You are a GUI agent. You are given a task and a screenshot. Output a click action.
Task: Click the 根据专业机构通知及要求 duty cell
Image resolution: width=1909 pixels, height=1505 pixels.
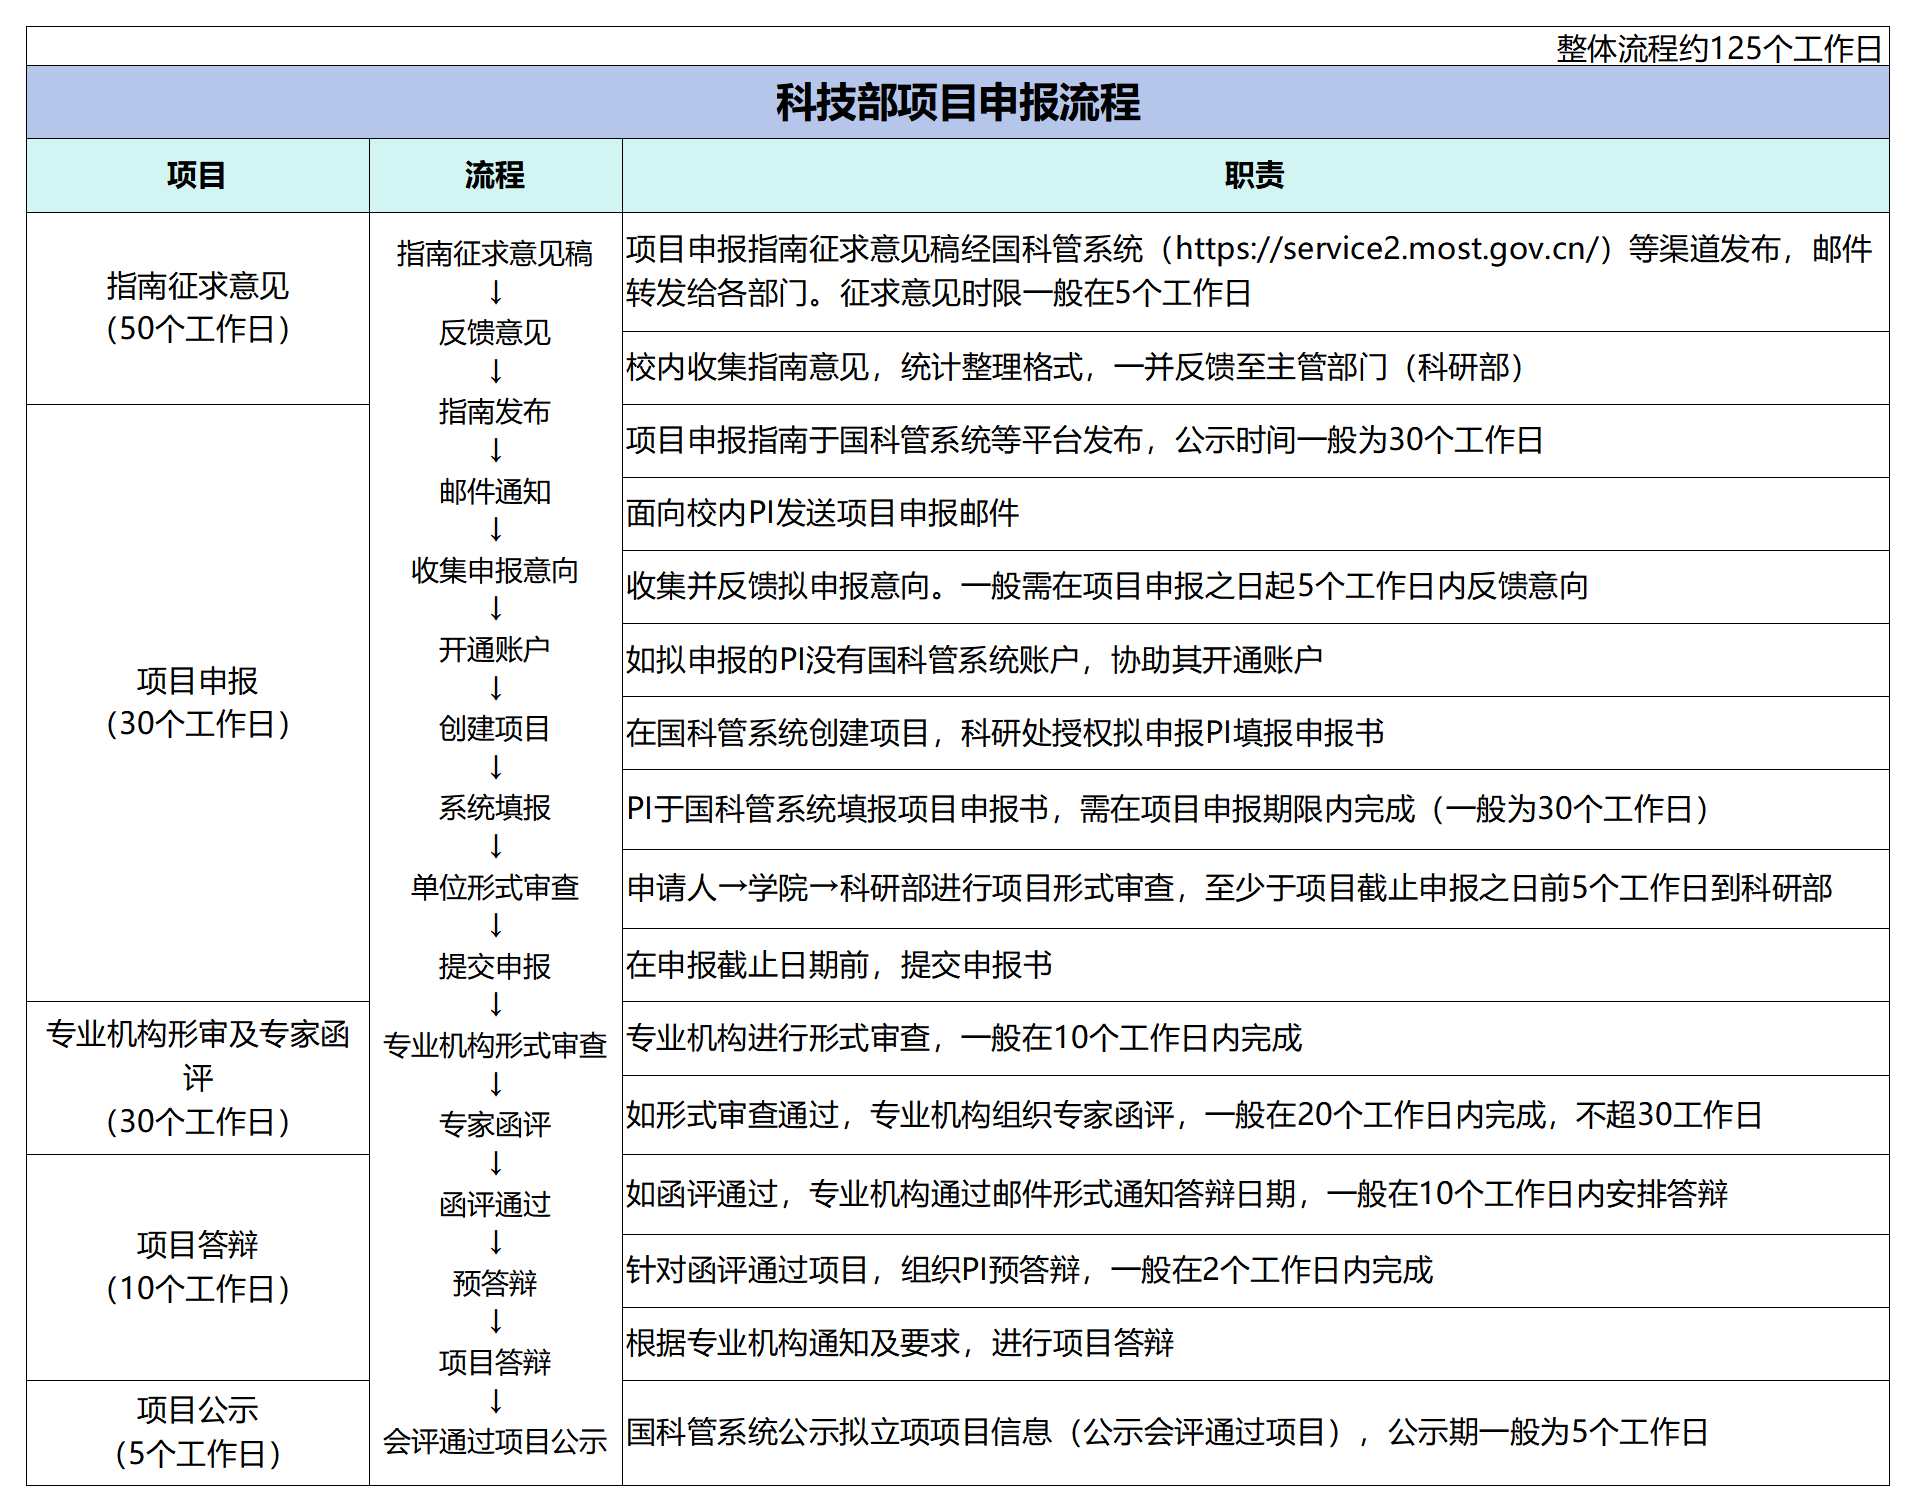[x=899, y=1343]
